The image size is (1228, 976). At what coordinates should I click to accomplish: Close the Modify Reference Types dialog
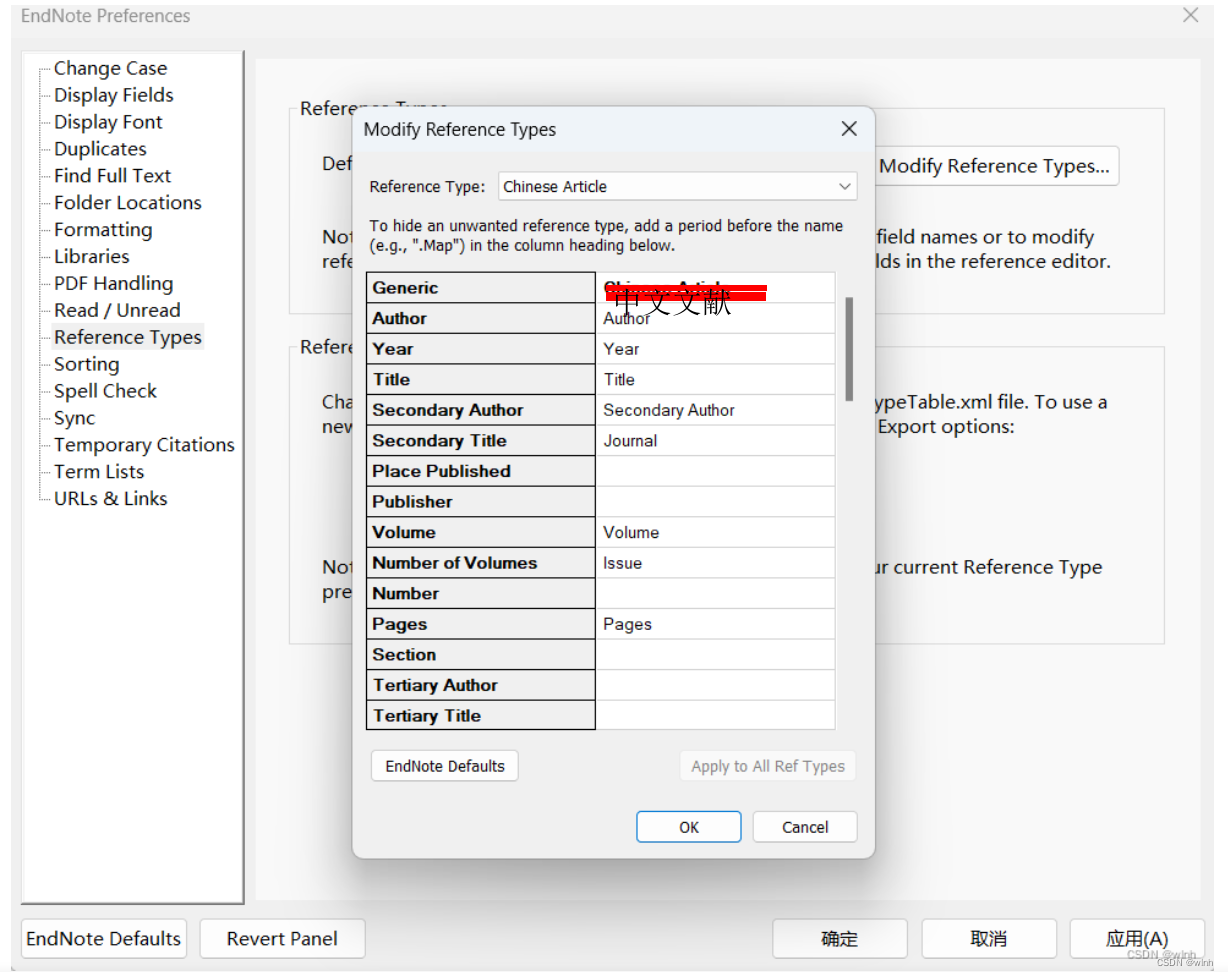coord(849,129)
